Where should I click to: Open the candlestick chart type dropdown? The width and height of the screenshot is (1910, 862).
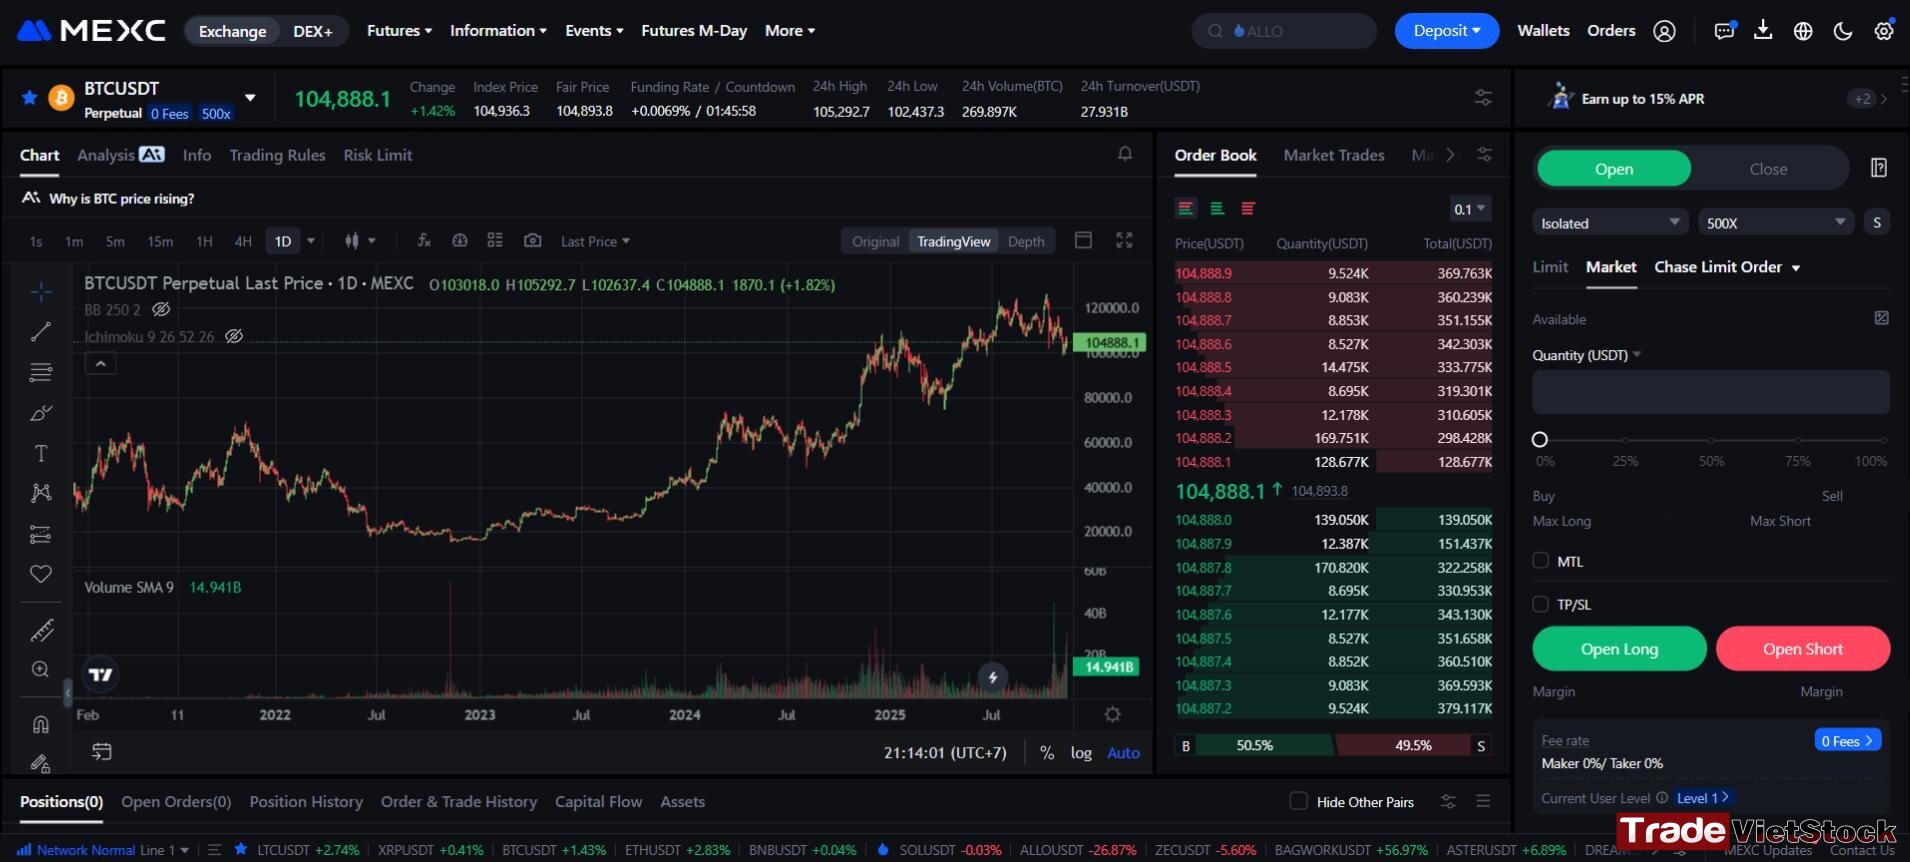click(360, 241)
